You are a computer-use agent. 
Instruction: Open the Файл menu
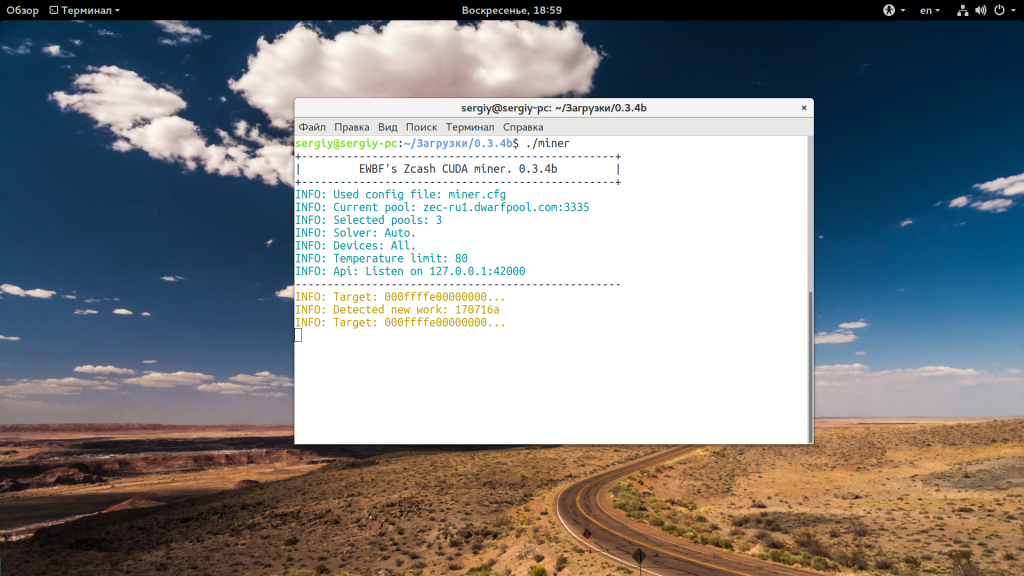pyautogui.click(x=312, y=127)
